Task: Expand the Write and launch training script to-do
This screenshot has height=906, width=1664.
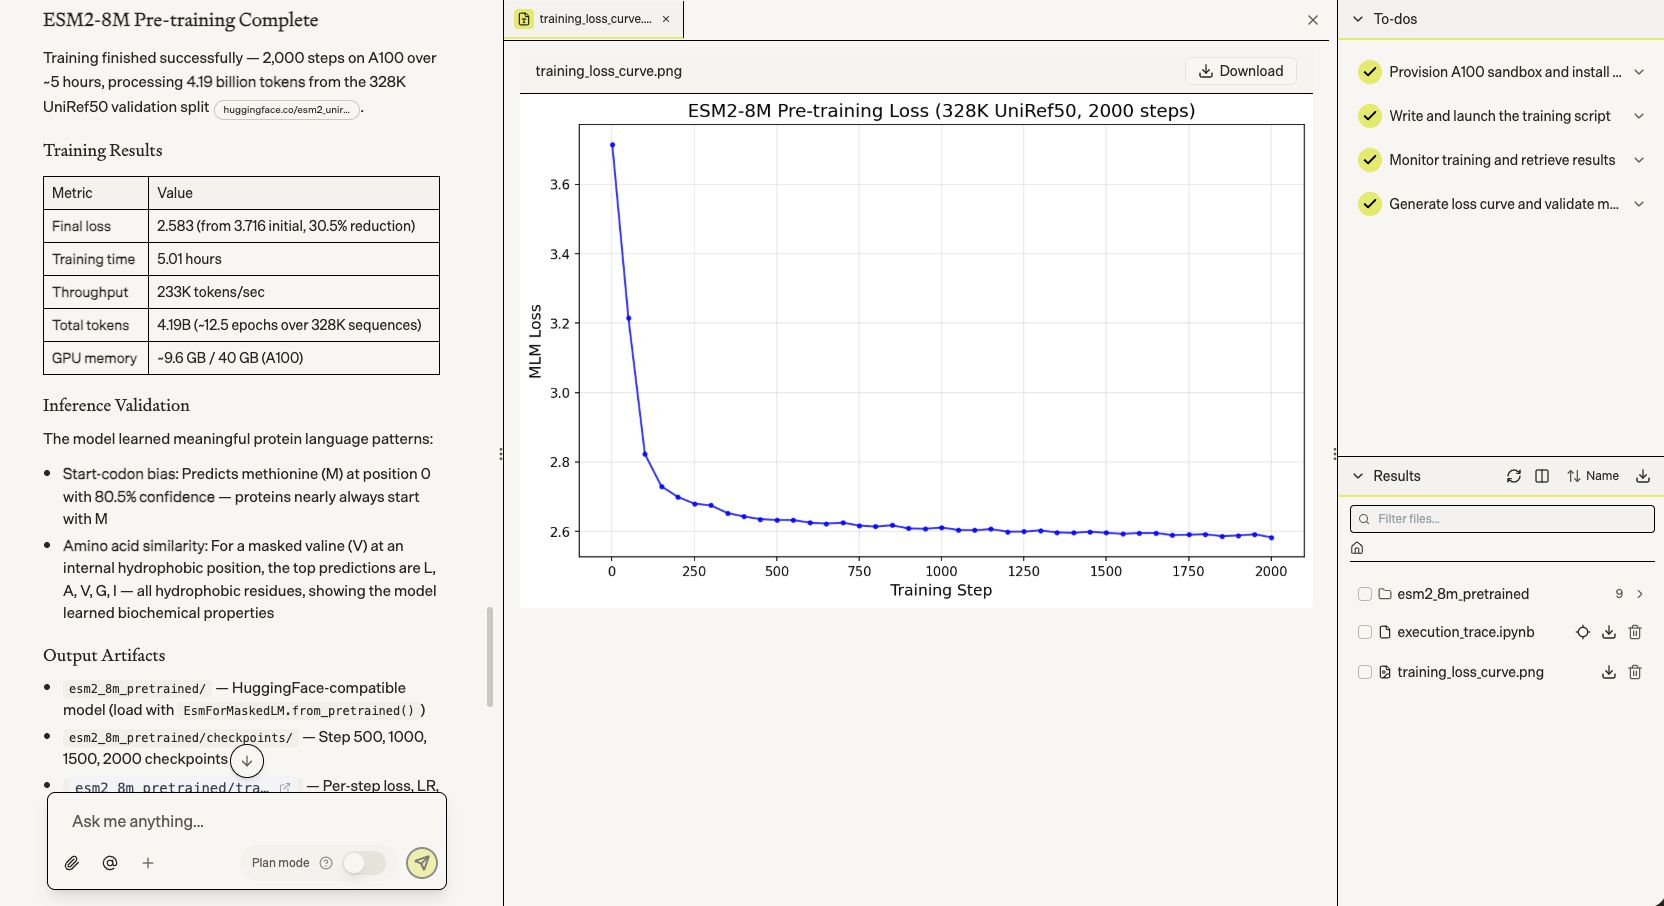Action: [1639, 116]
